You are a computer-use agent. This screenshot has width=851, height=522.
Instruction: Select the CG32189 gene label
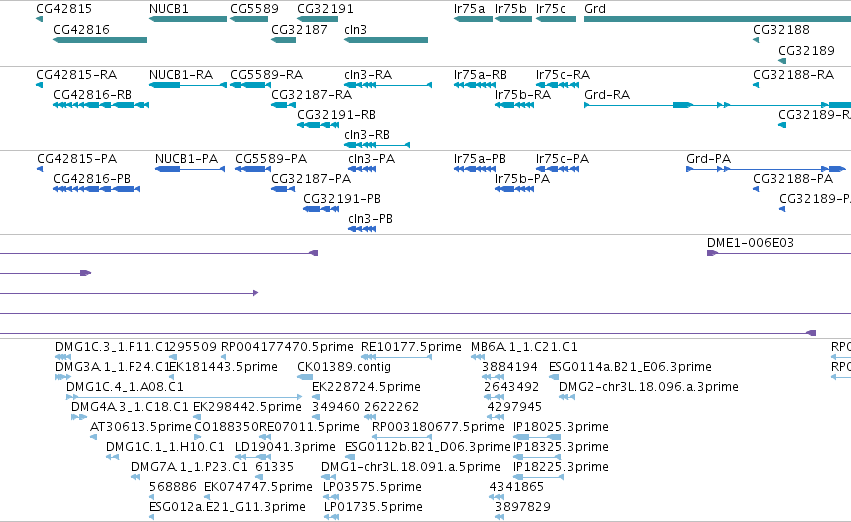click(806, 50)
